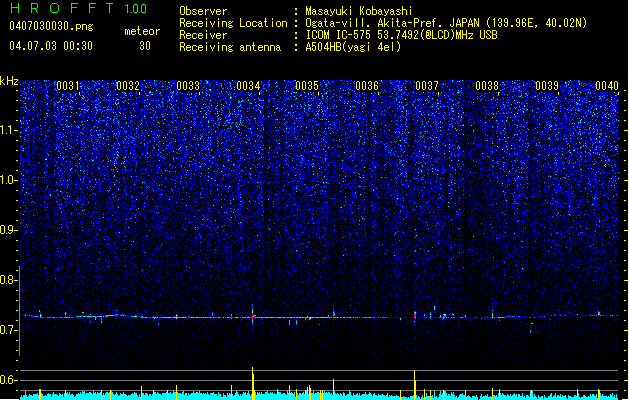Click the 0032 time marker
Viewport: 629px width, 400px height.
click(x=128, y=85)
